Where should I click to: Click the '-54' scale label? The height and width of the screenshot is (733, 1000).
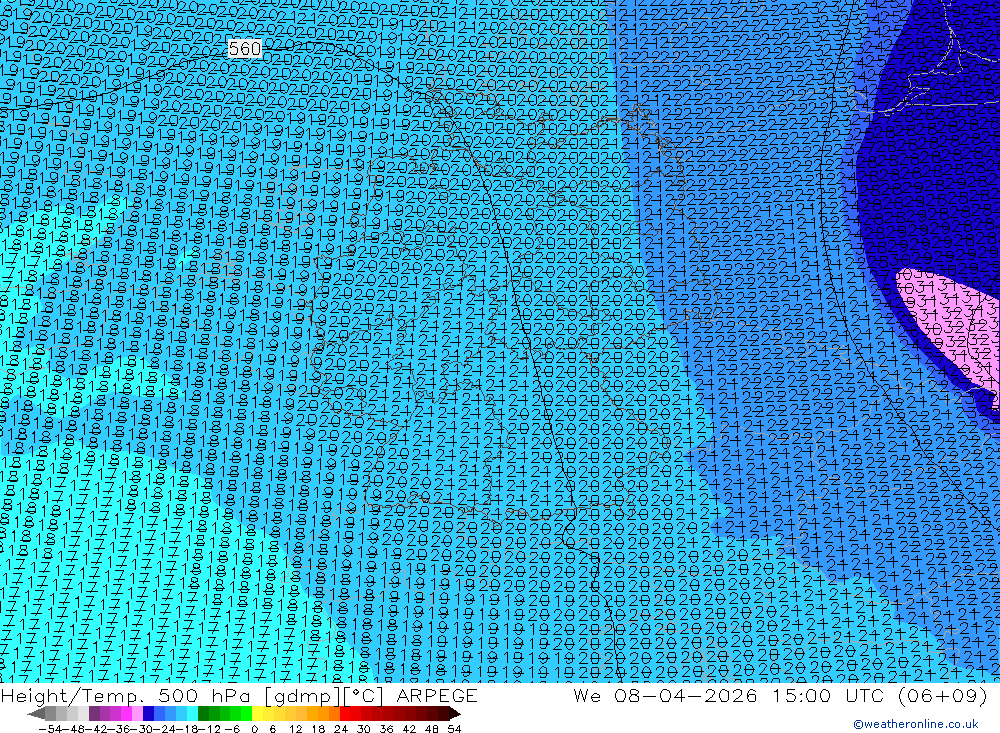tap(50, 729)
